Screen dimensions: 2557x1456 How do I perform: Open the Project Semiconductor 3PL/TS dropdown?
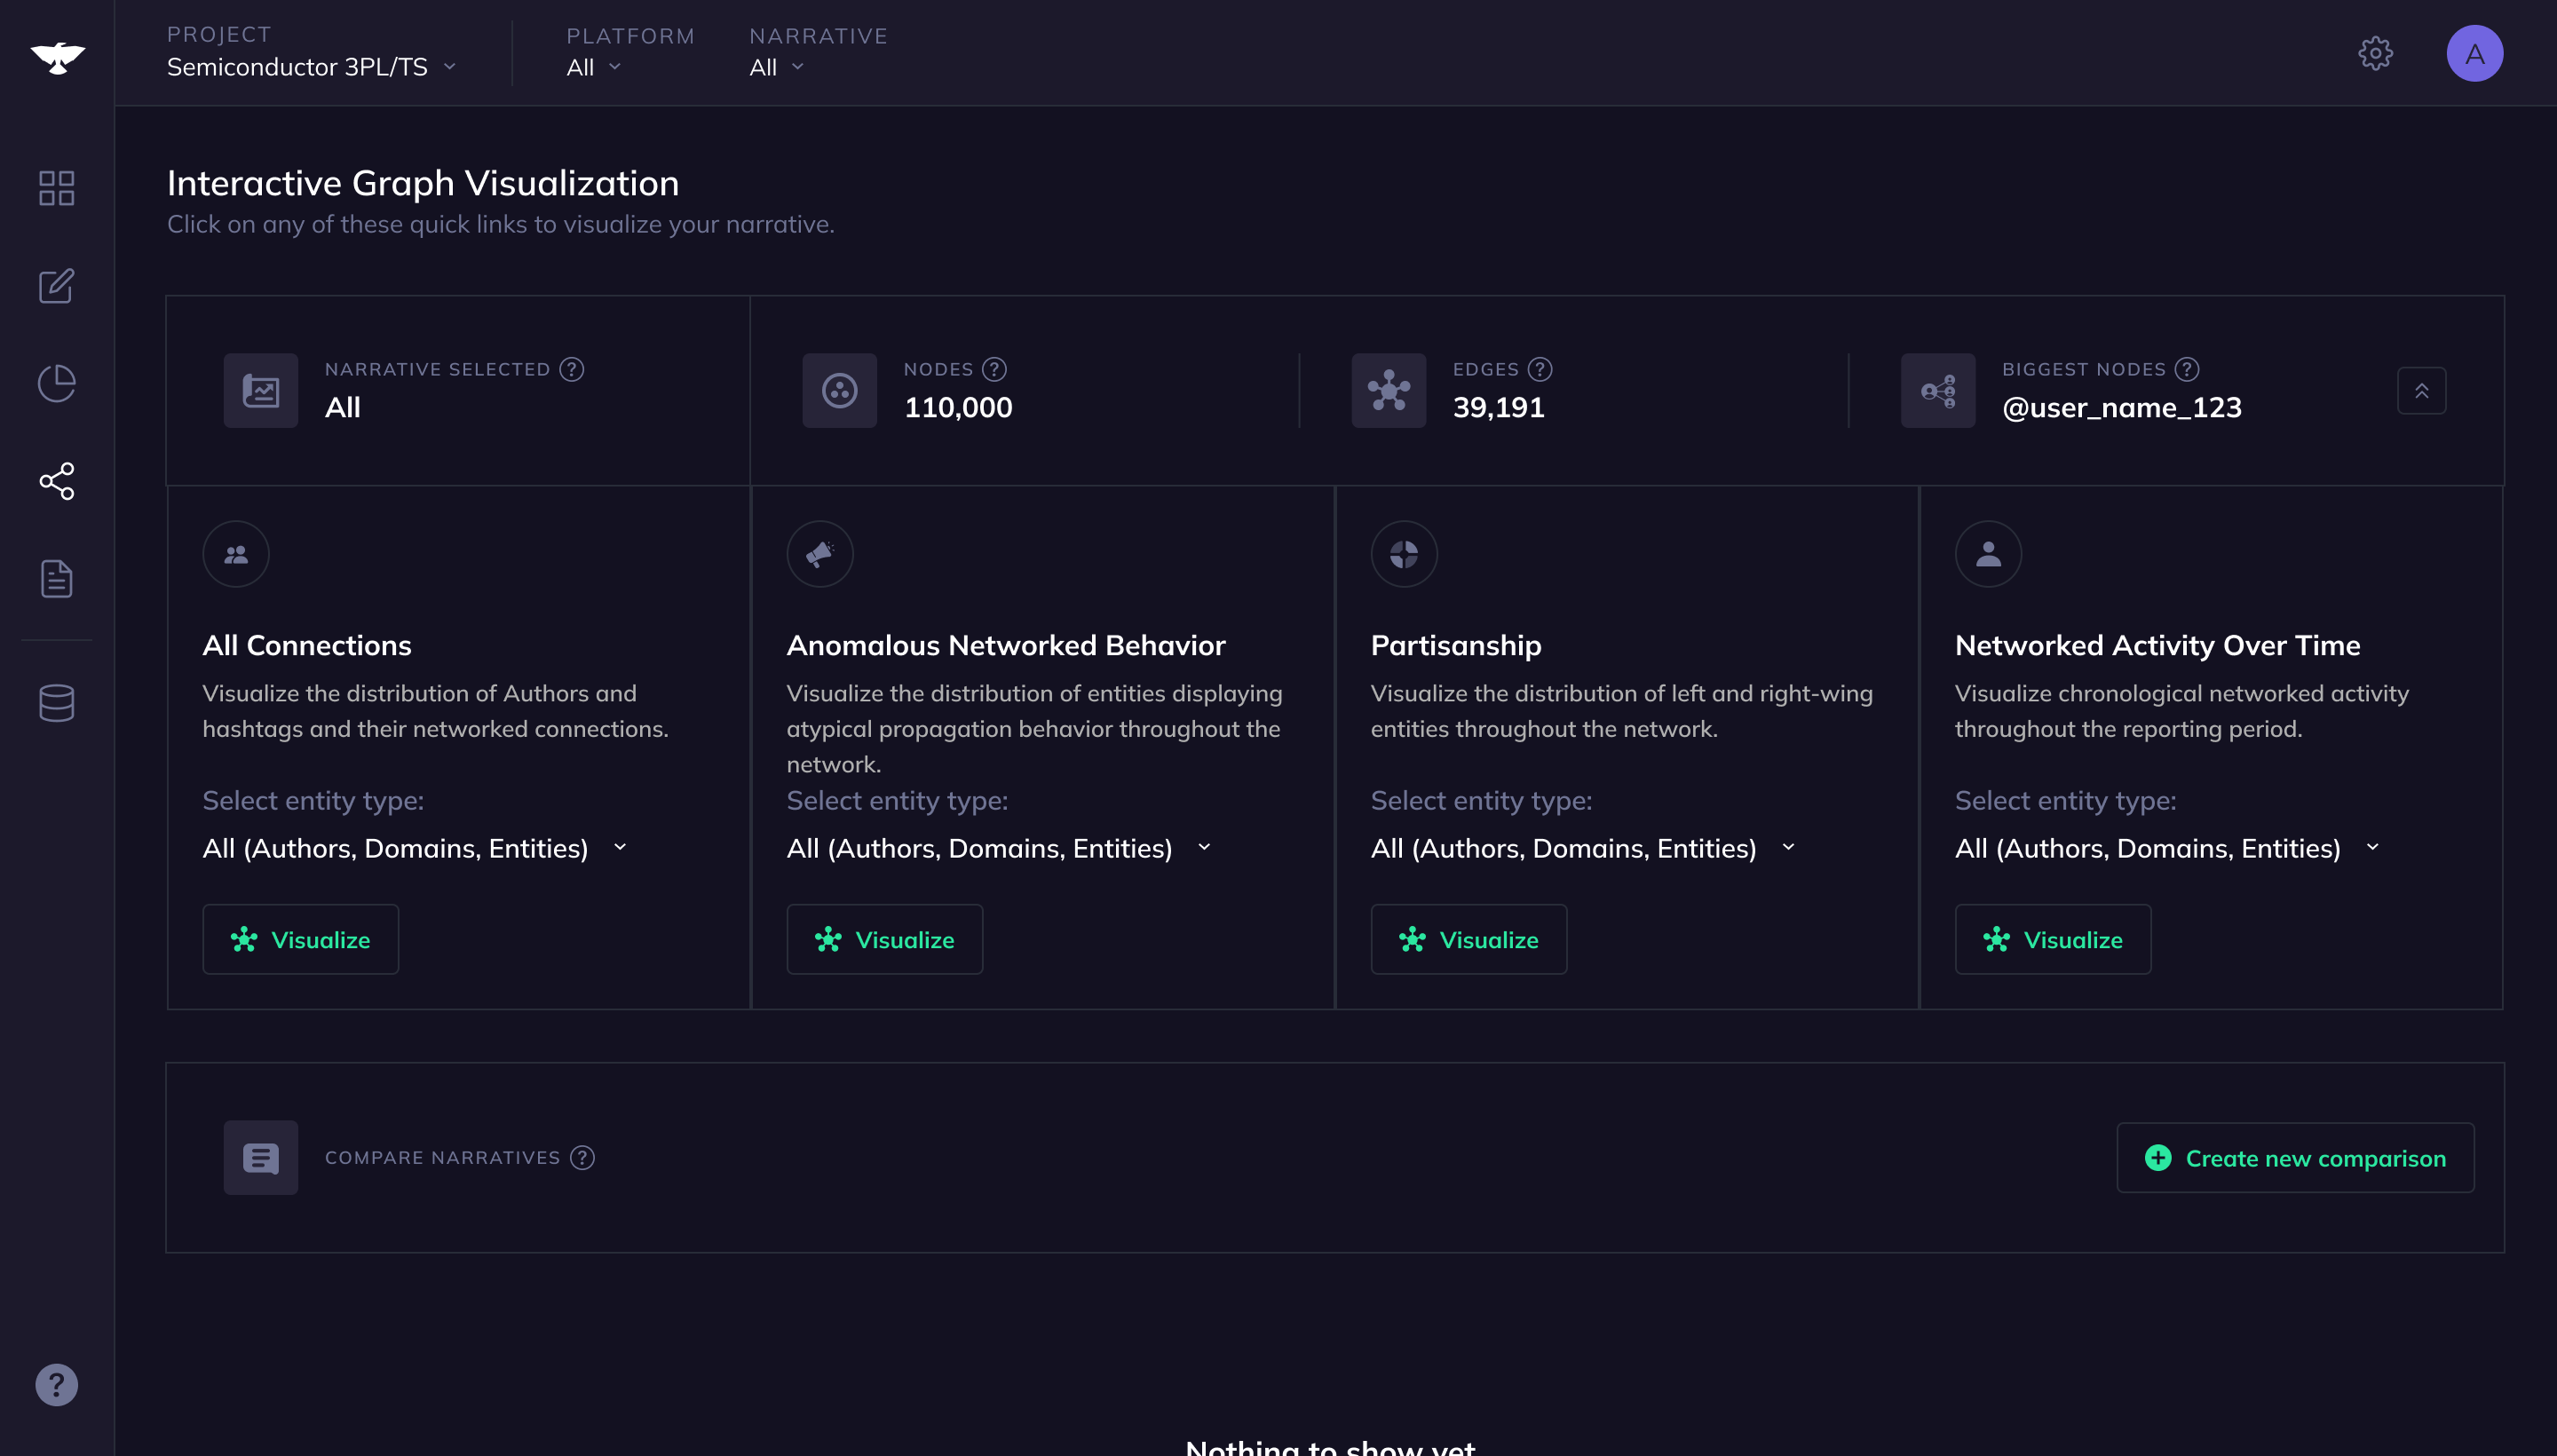pos(311,67)
